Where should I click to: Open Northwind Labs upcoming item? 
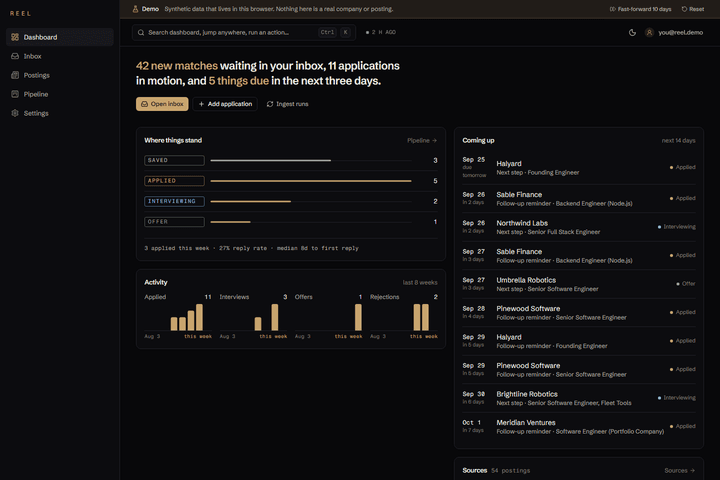tap(579, 227)
